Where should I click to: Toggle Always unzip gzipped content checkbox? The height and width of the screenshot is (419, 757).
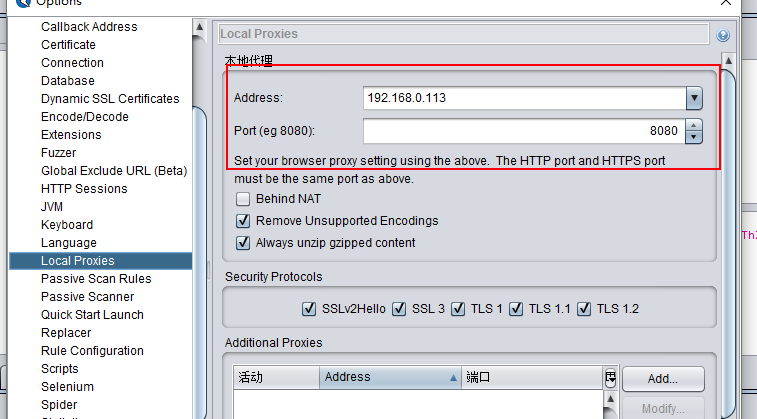(243, 242)
